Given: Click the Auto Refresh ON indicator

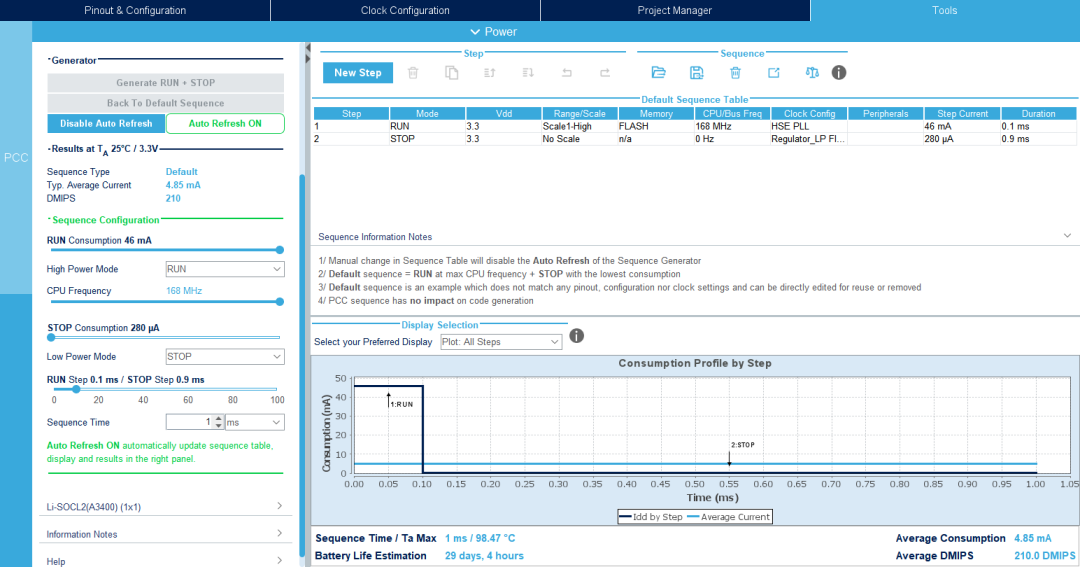Looking at the screenshot, I should [225, 123].
